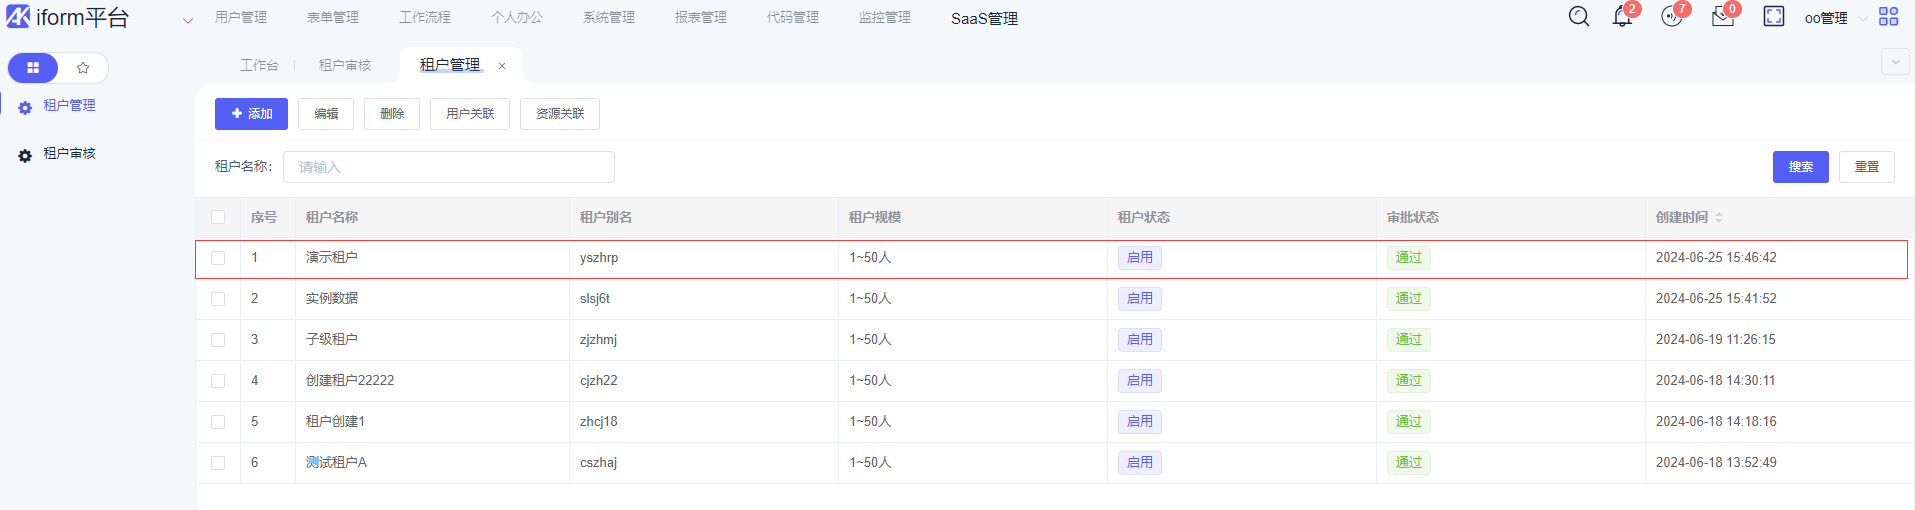Sort by 创建时间 column sort arrows

[1719, 217]
